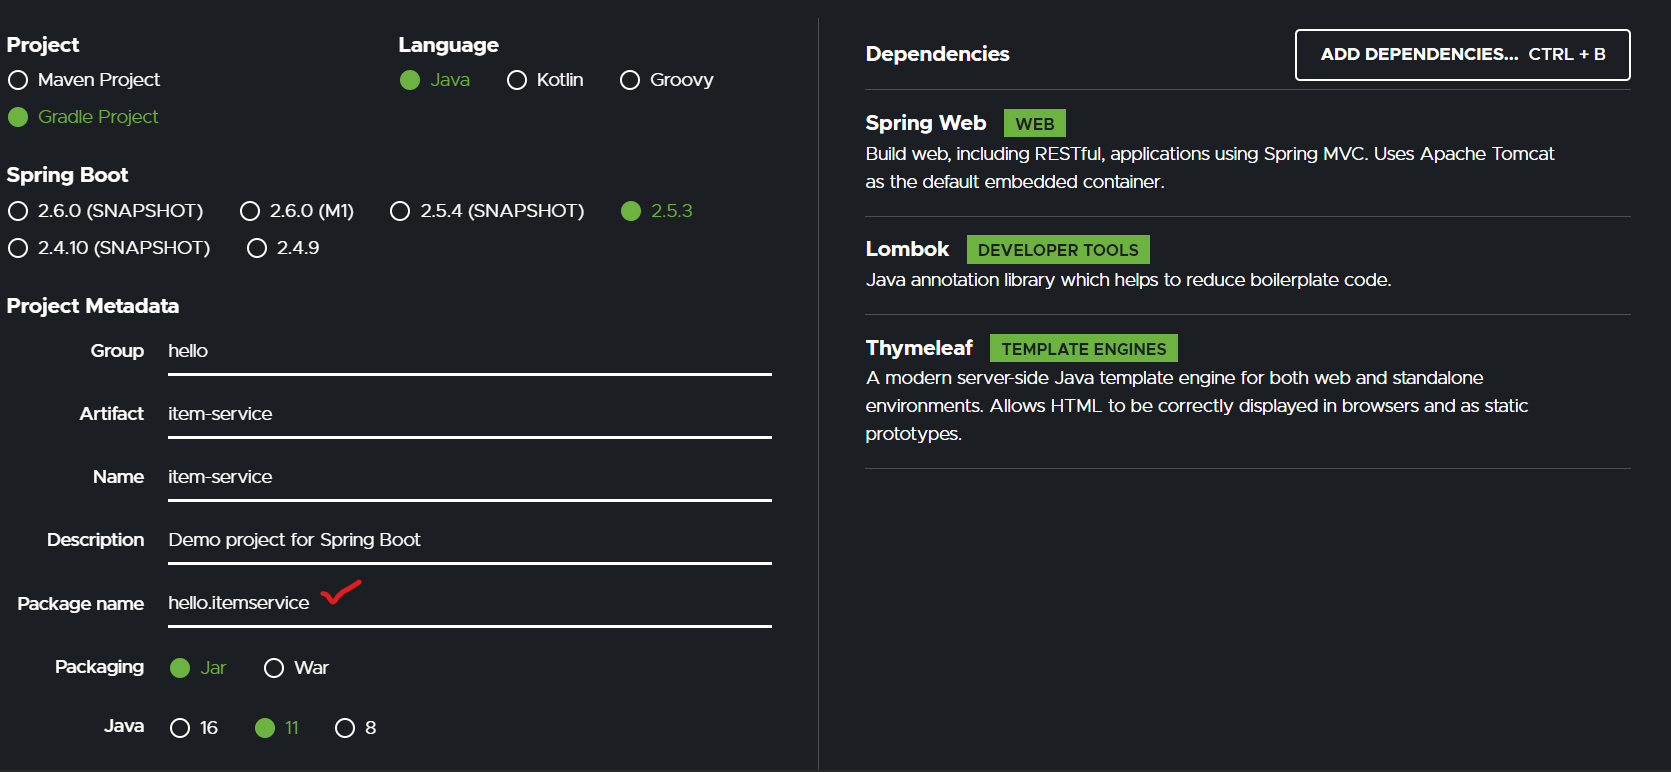Click the Thymeleaf dependency title
The height and width of the screenshot is (772, 1671).
pyautogui.click(x=919, y=348)
